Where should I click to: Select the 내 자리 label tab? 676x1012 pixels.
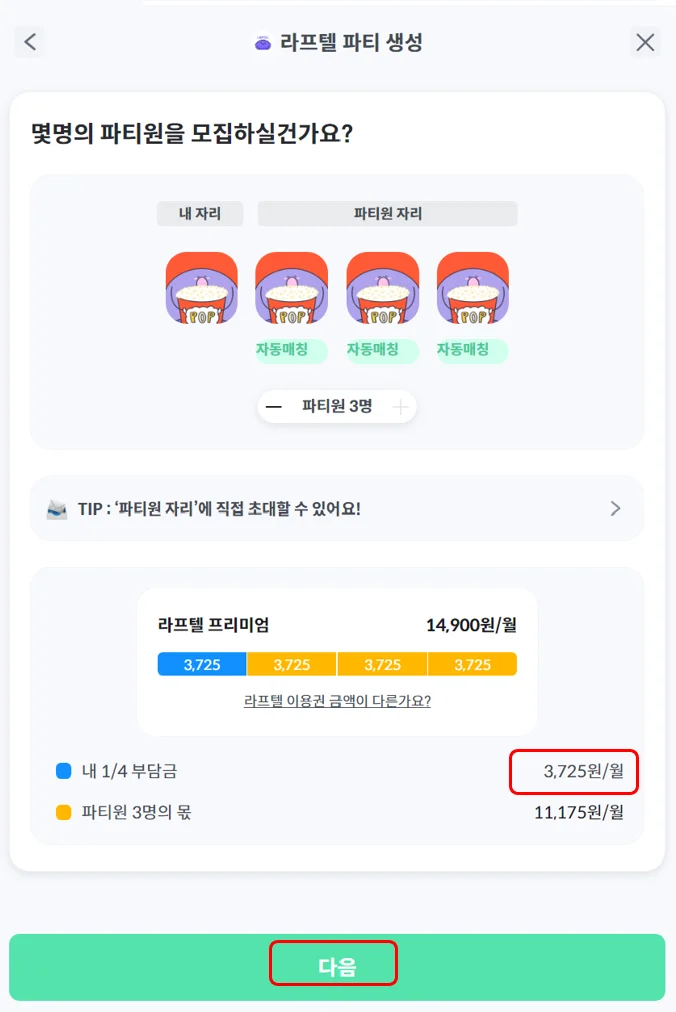click(200, 214)
